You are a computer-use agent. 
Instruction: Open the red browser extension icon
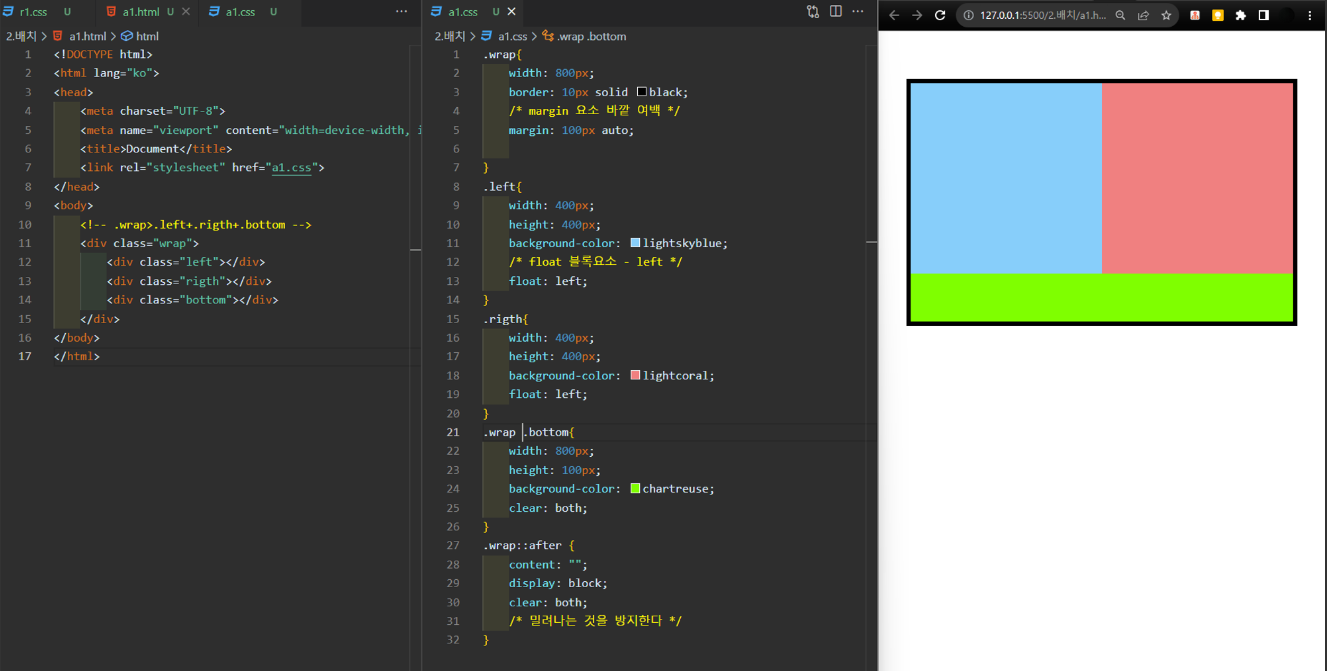pos(1195,16)
